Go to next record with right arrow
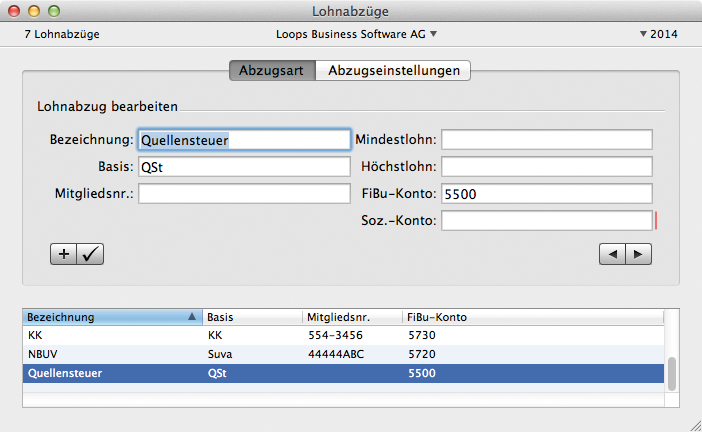 coord(637,254)
